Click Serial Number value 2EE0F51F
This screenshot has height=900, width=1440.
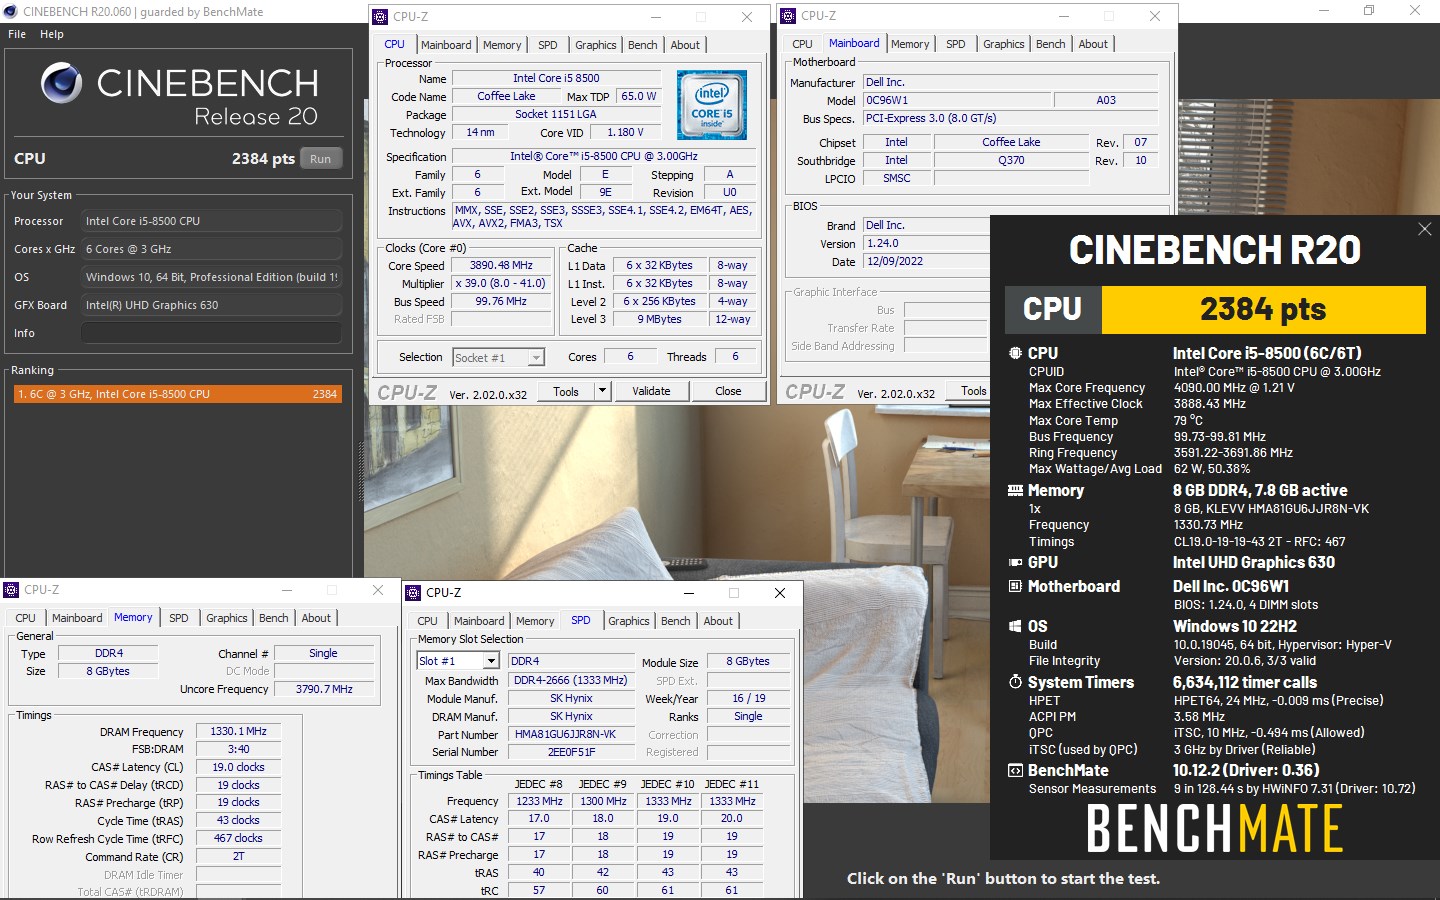(x=570, y=753)
